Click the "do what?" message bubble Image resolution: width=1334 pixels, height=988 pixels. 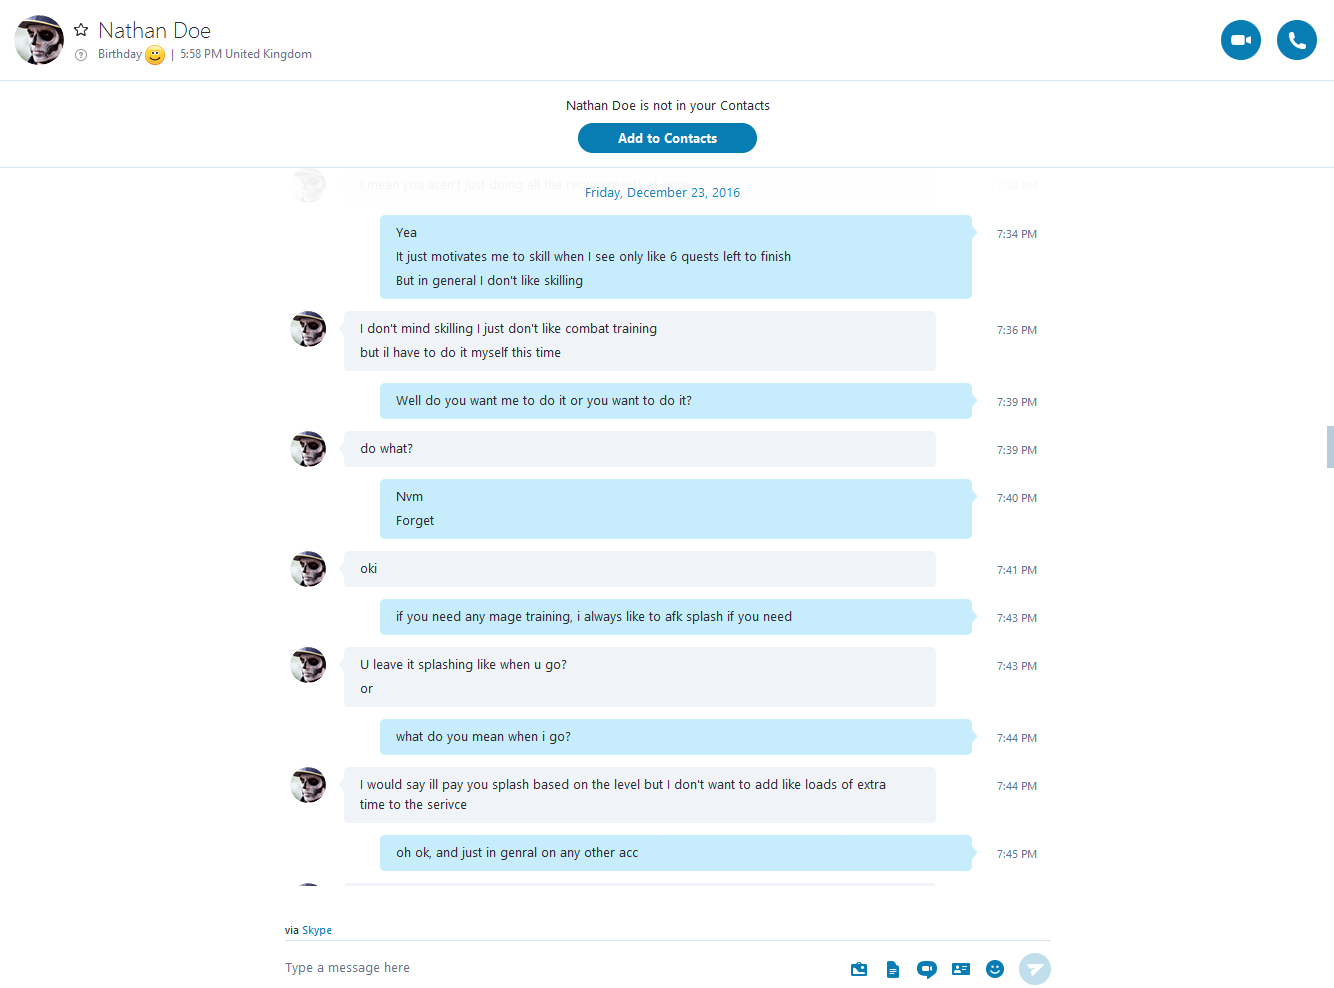point(640,449)
